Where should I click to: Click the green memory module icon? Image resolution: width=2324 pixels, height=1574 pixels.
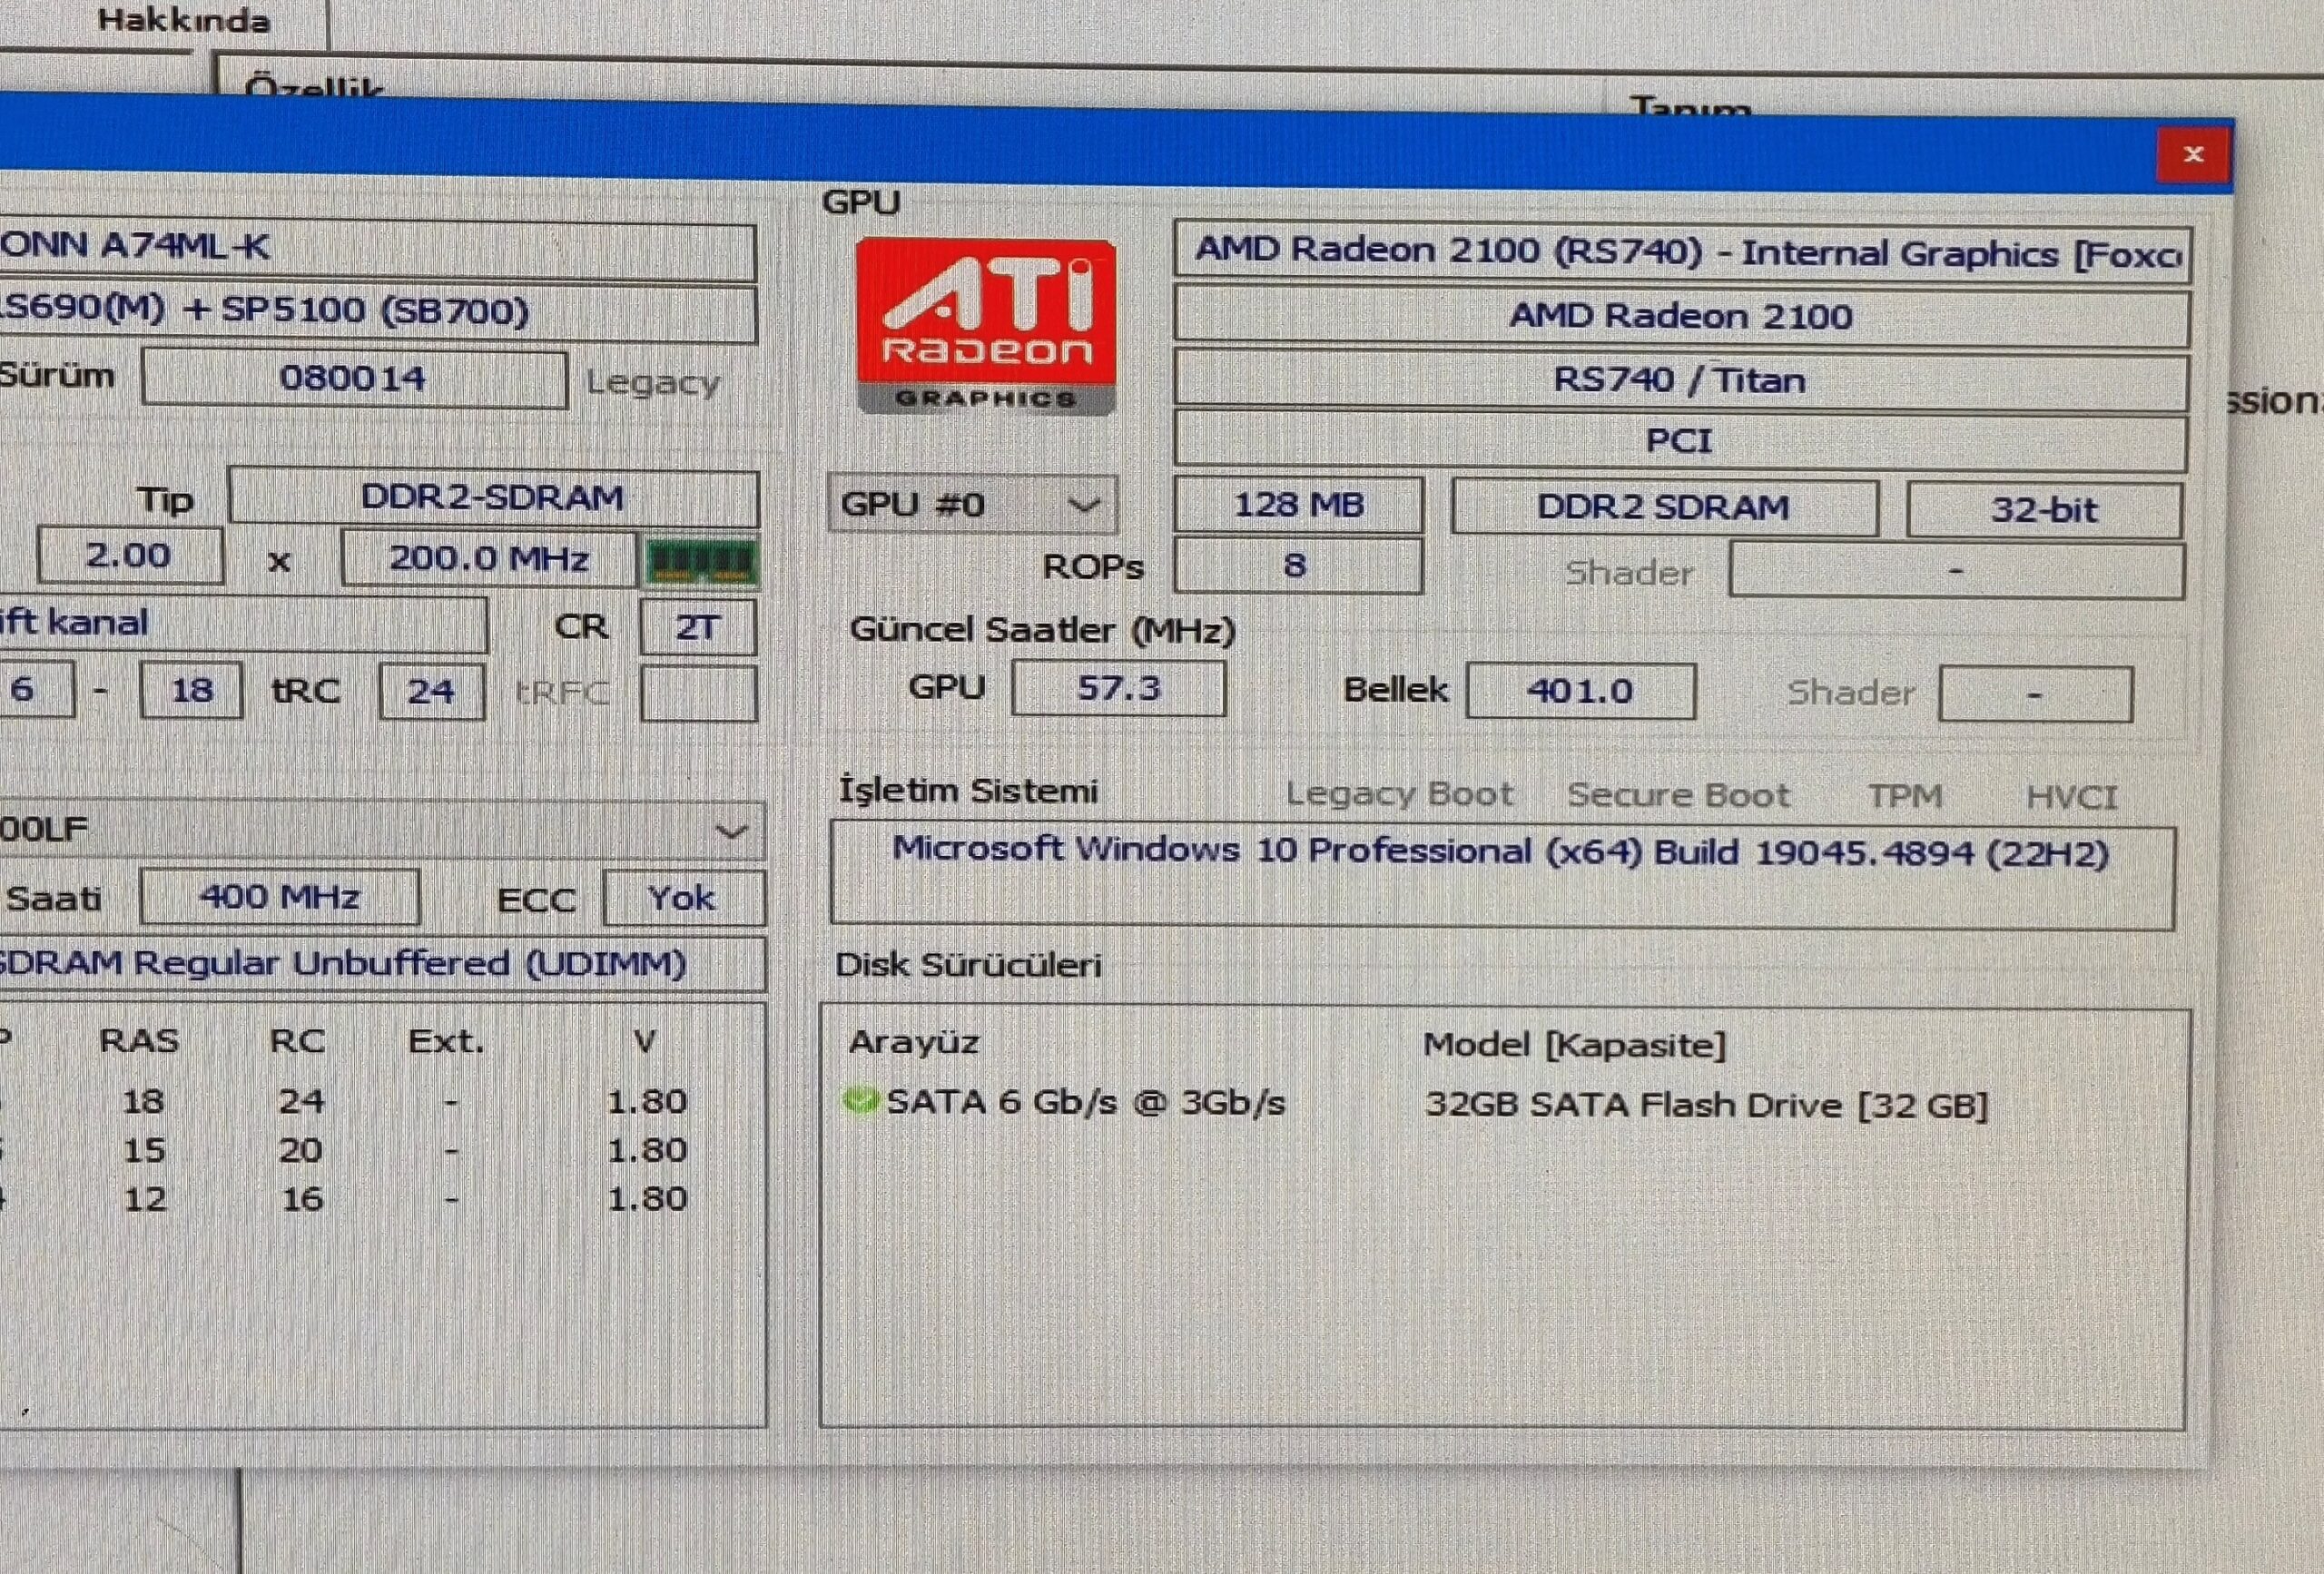pos(700,562)
